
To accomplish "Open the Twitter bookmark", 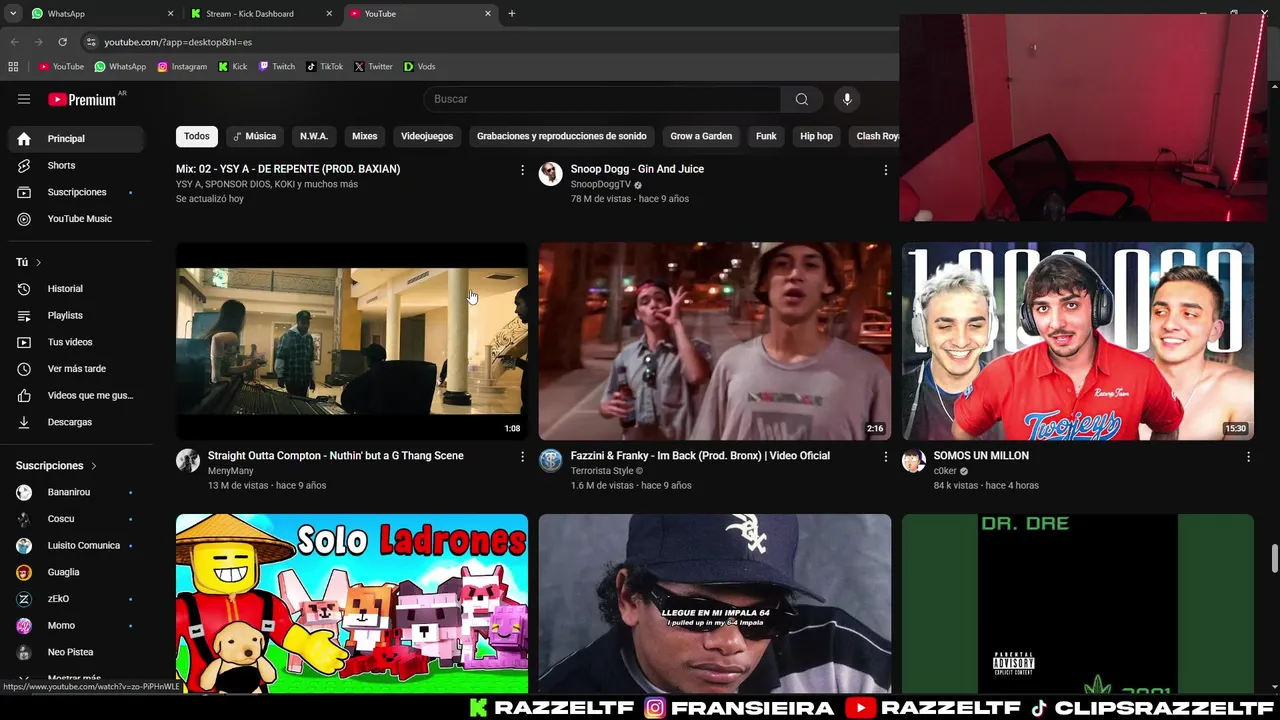I will 374,67.
